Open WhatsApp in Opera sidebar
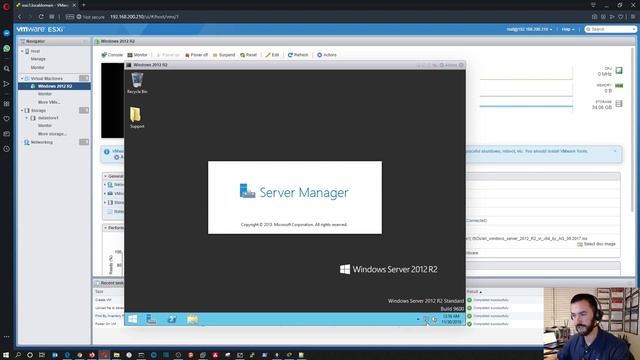Image resolution: width=640 pixels, height=360 pixels. (7, 49)
